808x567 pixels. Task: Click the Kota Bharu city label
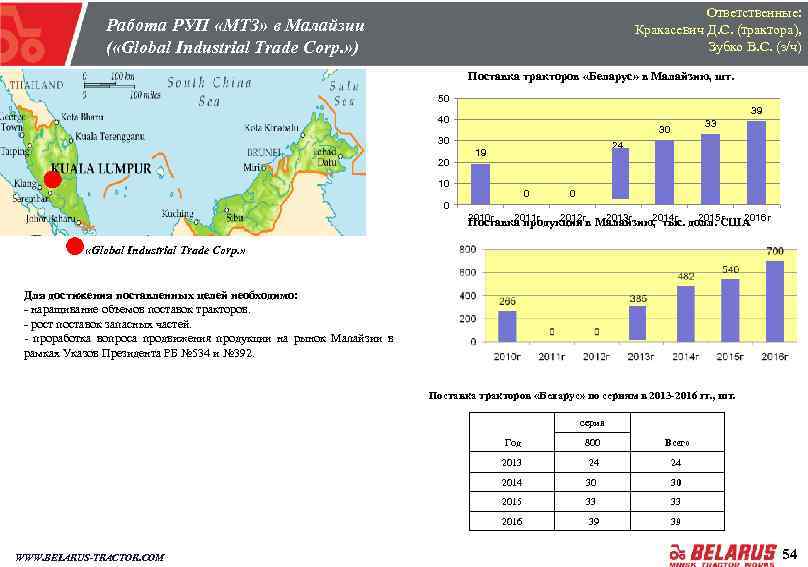click(82, 117)
